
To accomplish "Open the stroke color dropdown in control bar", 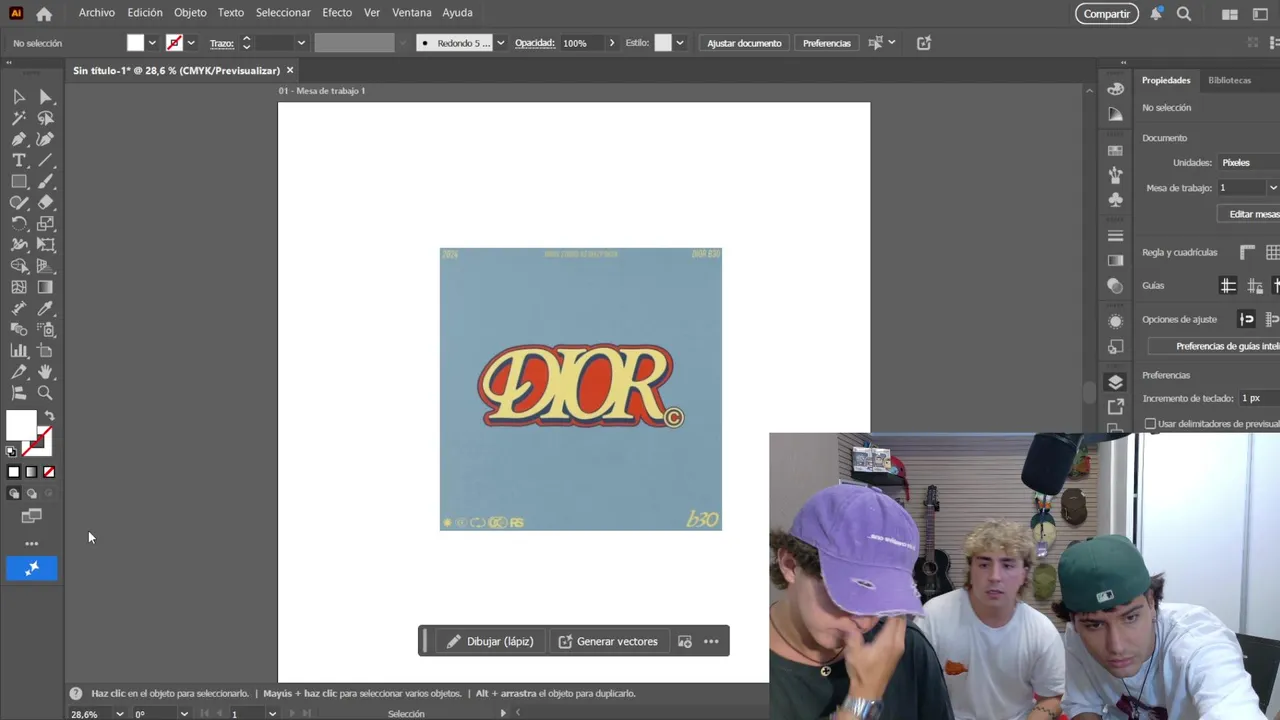I will click(190, 43).
